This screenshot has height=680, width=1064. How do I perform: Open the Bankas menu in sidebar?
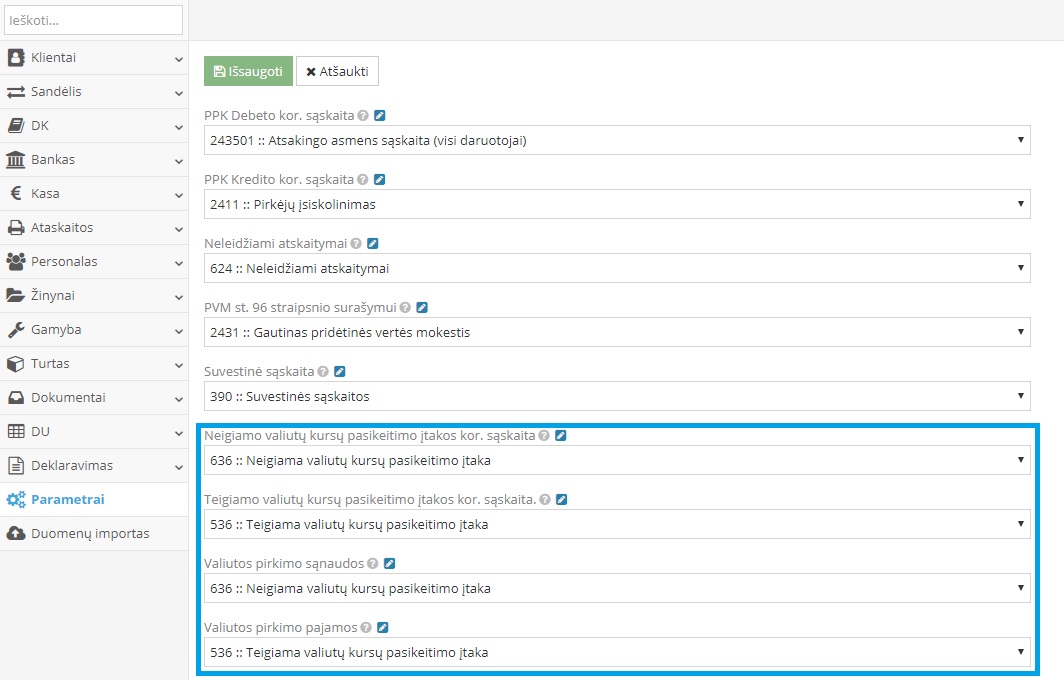click(x=94, y=160)
